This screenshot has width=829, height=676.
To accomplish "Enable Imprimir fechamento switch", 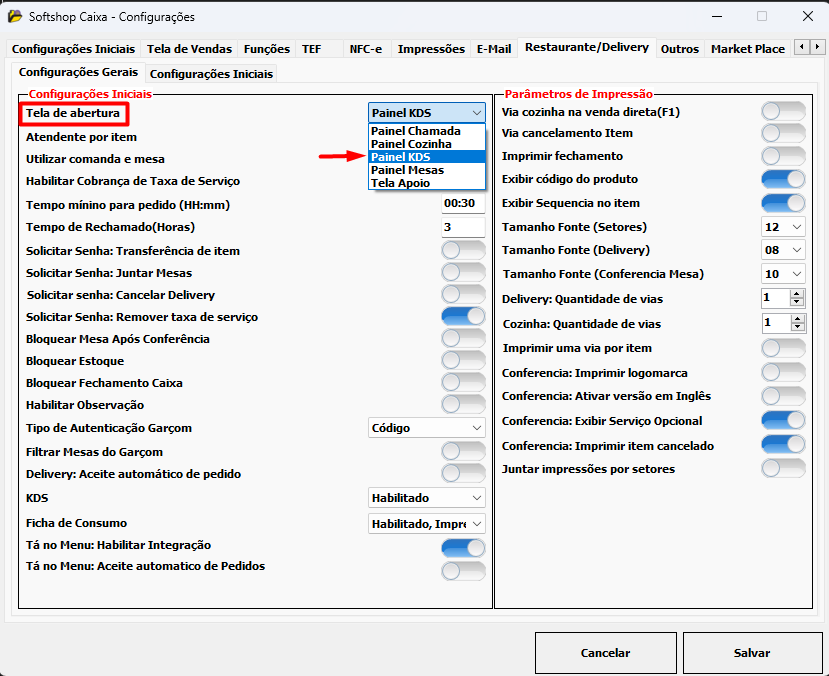I will tap(783, 156).
